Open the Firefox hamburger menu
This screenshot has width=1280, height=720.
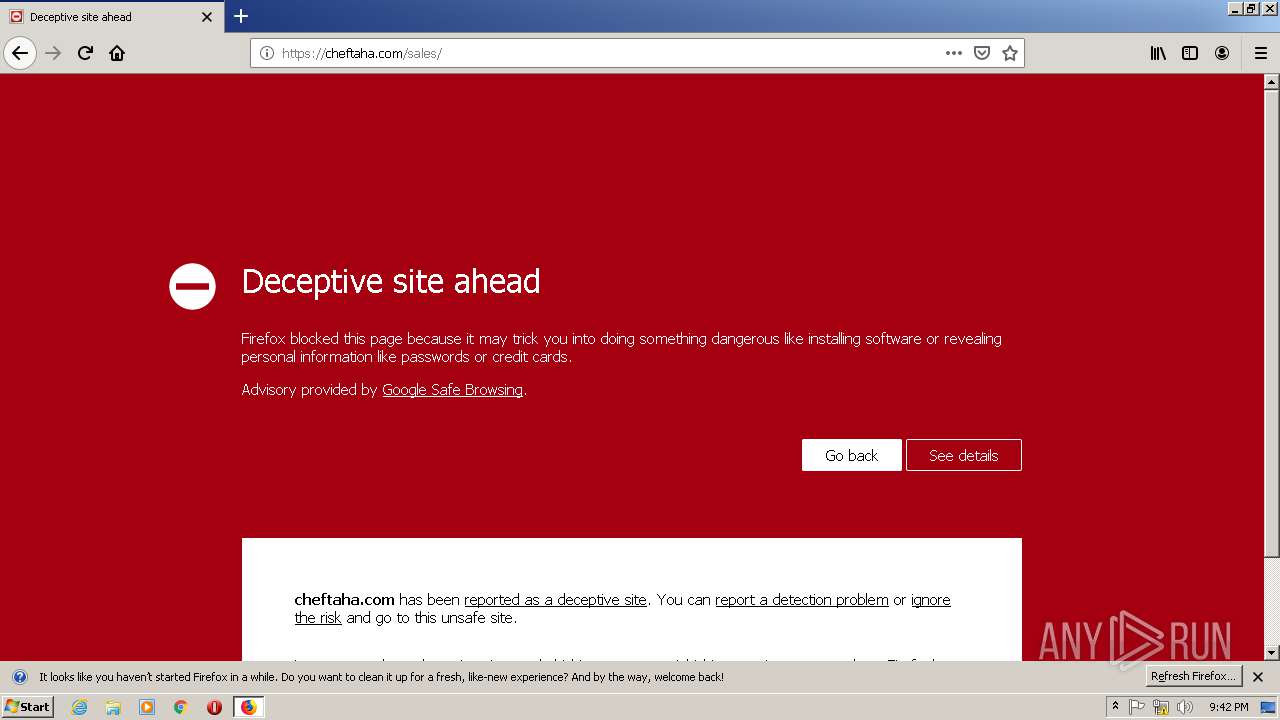tap(1261, 53)
